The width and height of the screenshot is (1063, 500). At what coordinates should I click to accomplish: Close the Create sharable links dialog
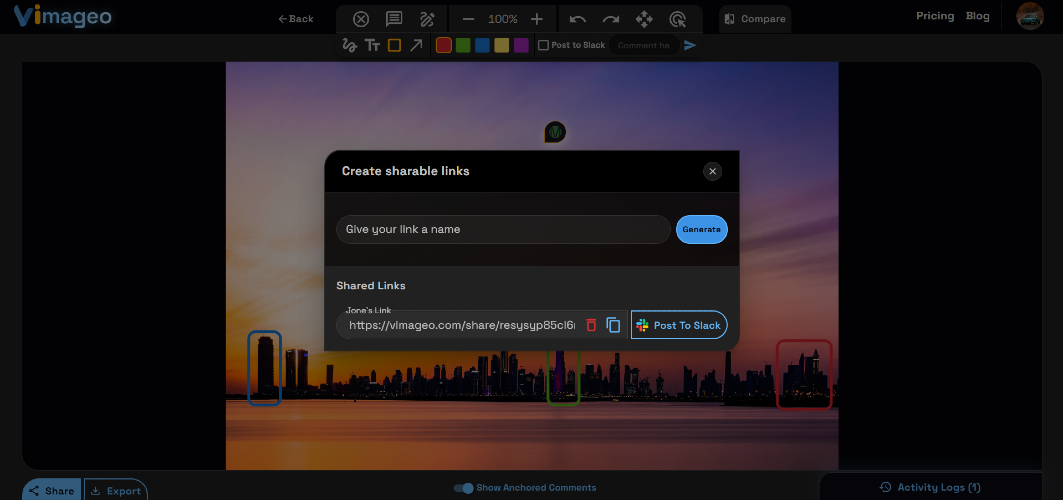click(713, 171)
